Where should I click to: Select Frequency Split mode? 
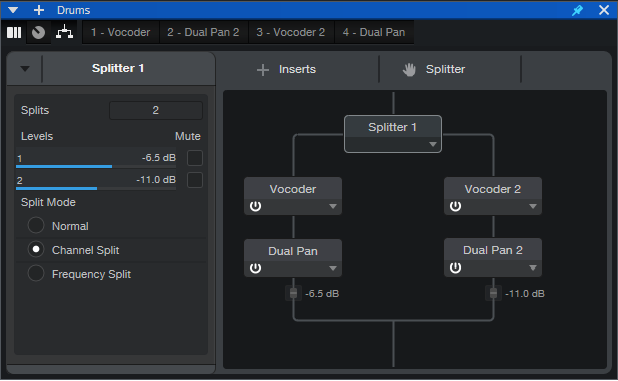click(36, 274)
